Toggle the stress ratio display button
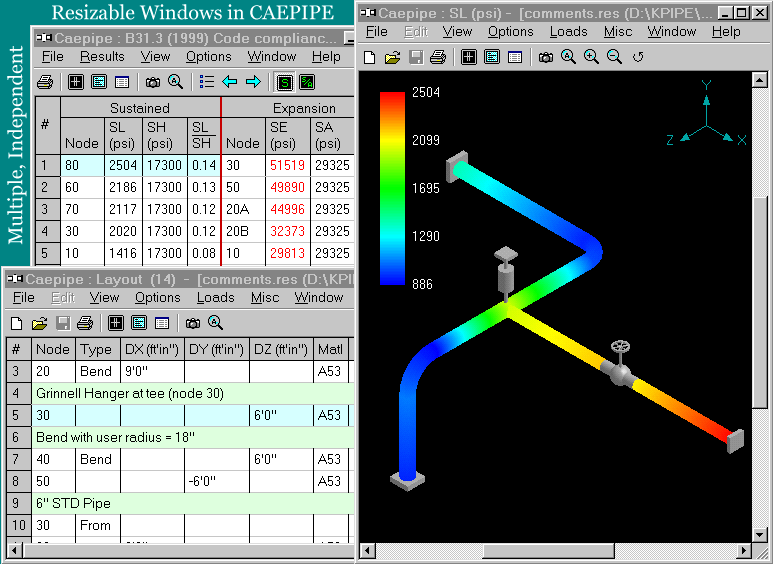 [307, 82]
